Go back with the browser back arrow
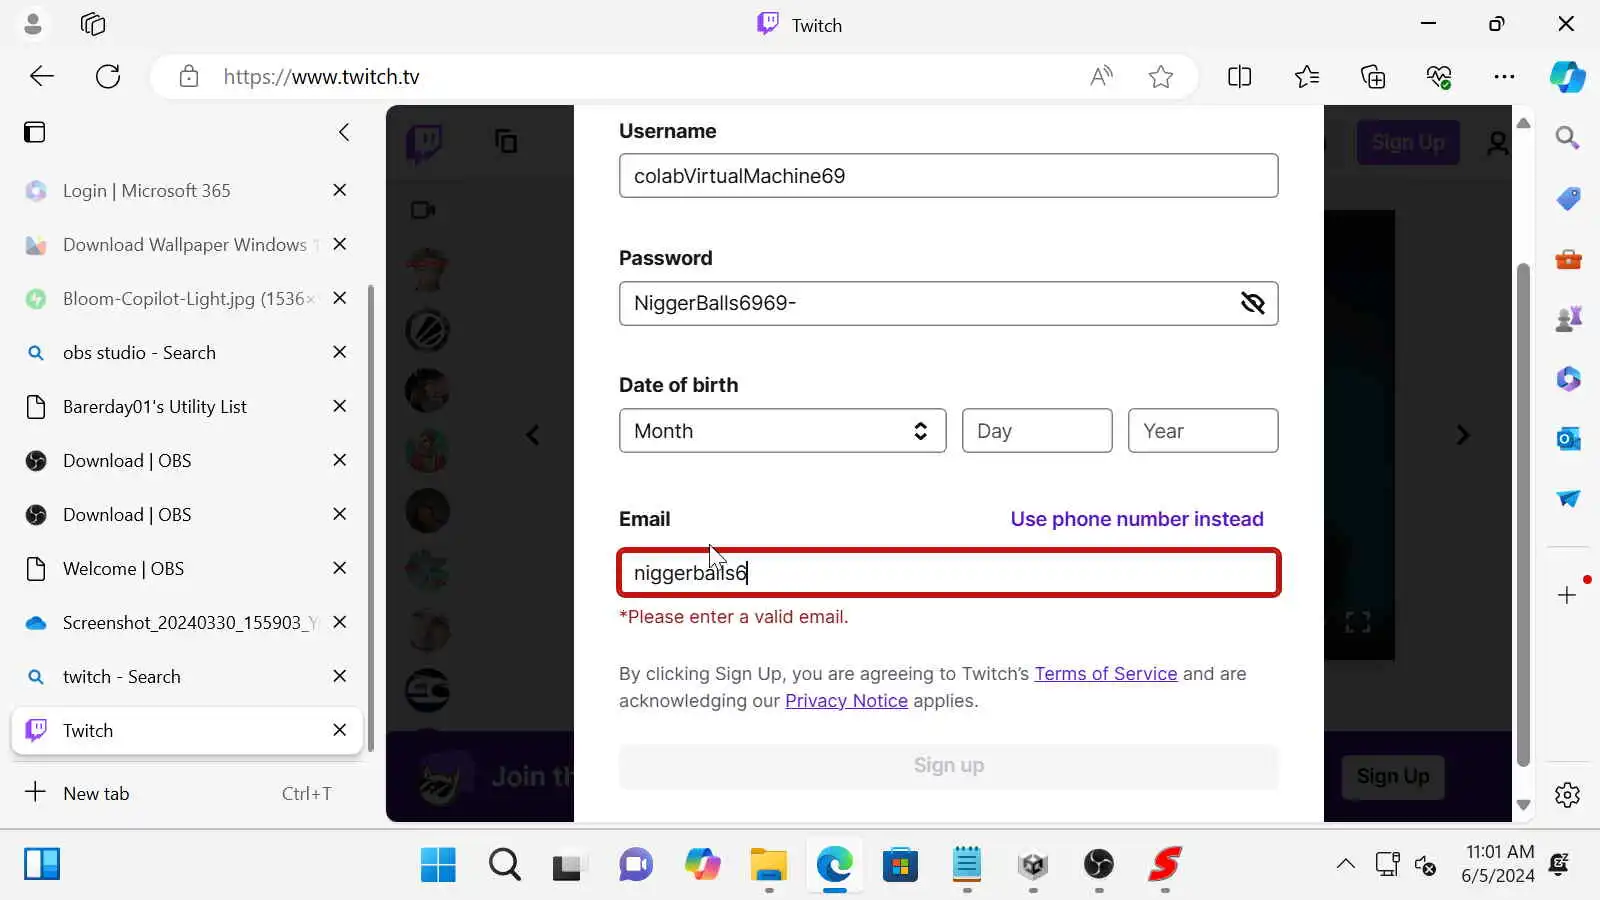 [42, 76]
